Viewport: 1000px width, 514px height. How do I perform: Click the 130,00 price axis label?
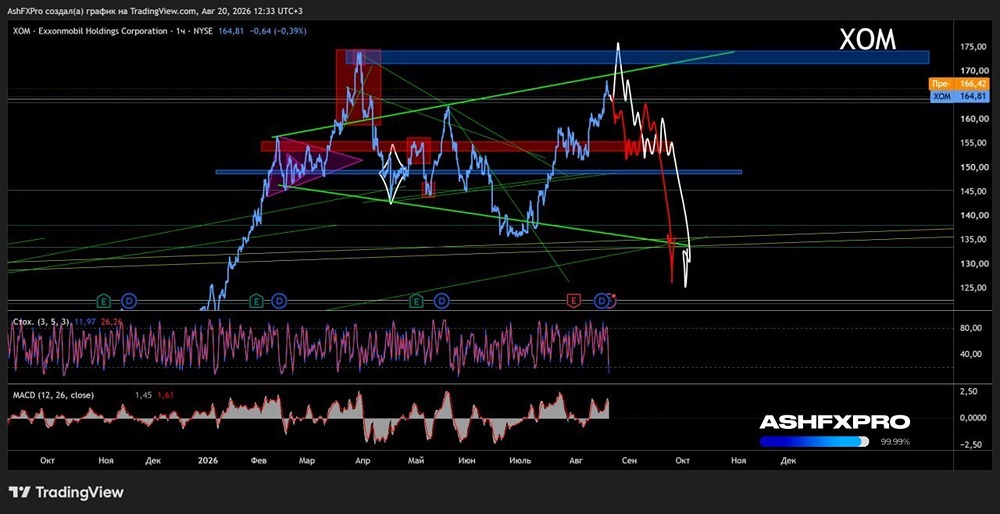pos(972,264)
